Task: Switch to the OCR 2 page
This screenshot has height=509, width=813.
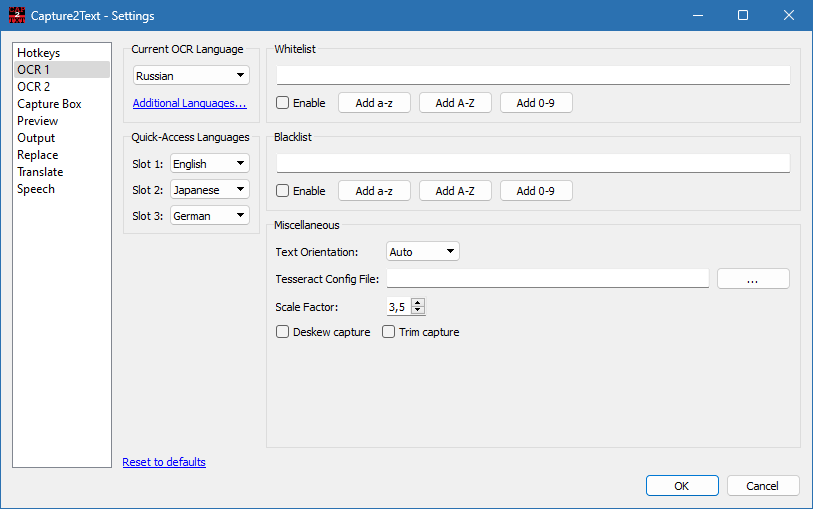Action: [62, 87]
